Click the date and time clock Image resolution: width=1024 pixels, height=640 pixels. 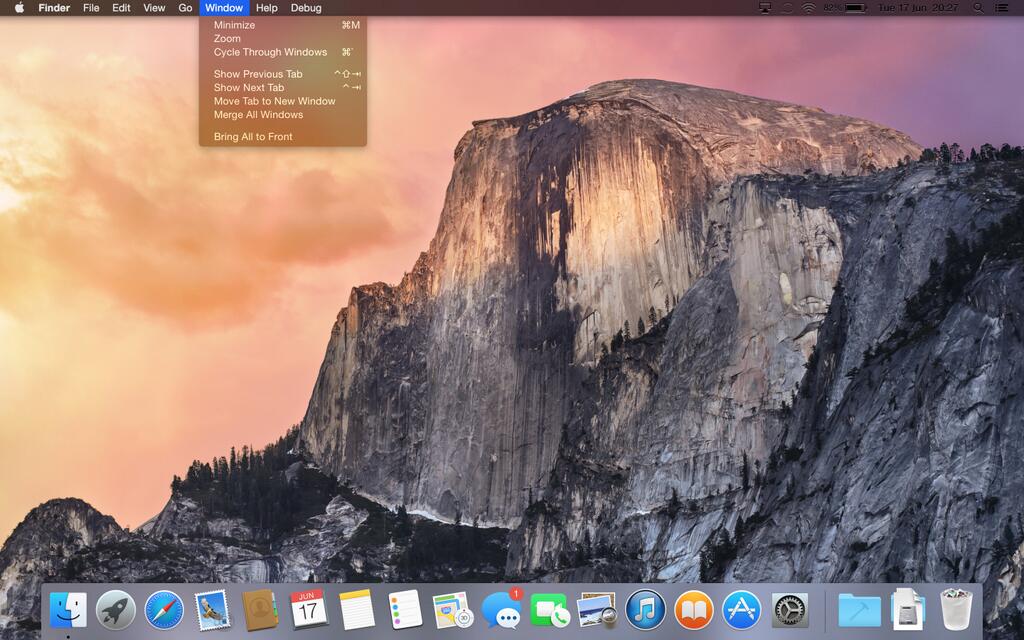click(917, 8)
